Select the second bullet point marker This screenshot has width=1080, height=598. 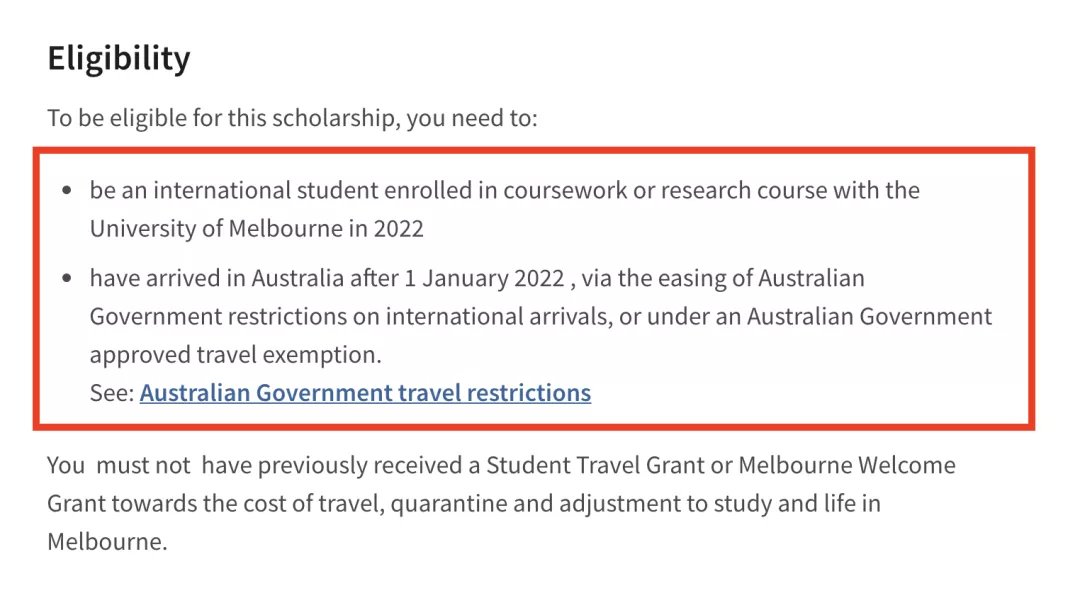(x=67, y=278)
